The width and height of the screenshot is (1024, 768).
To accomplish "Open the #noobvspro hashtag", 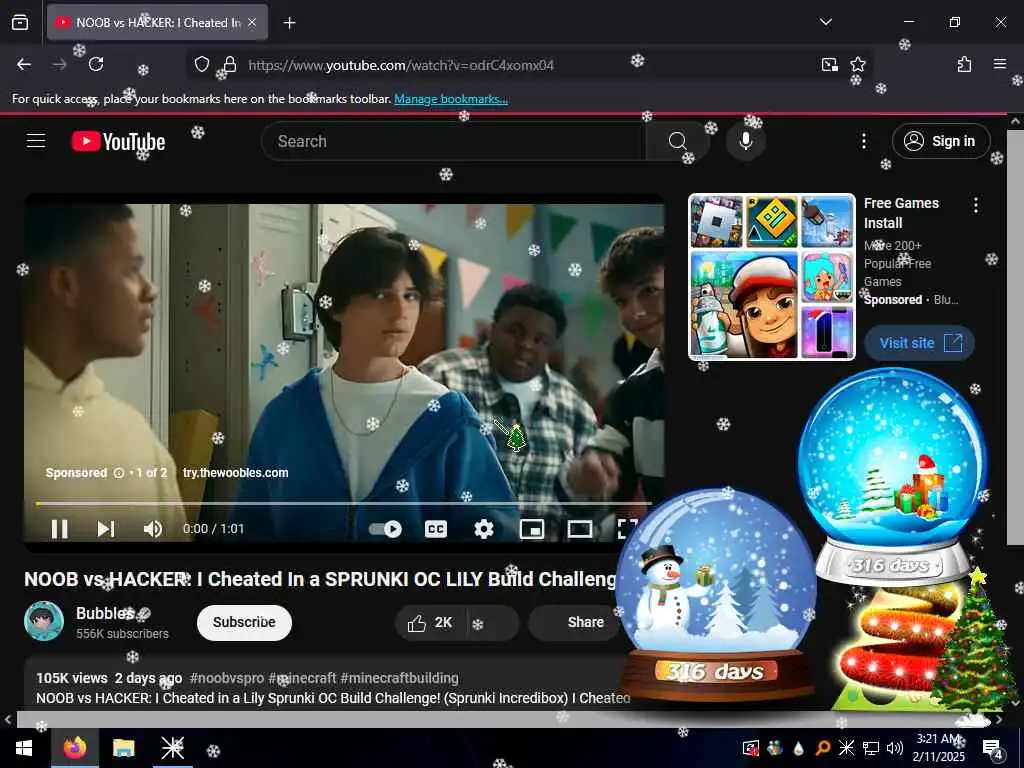I will 227,678.
